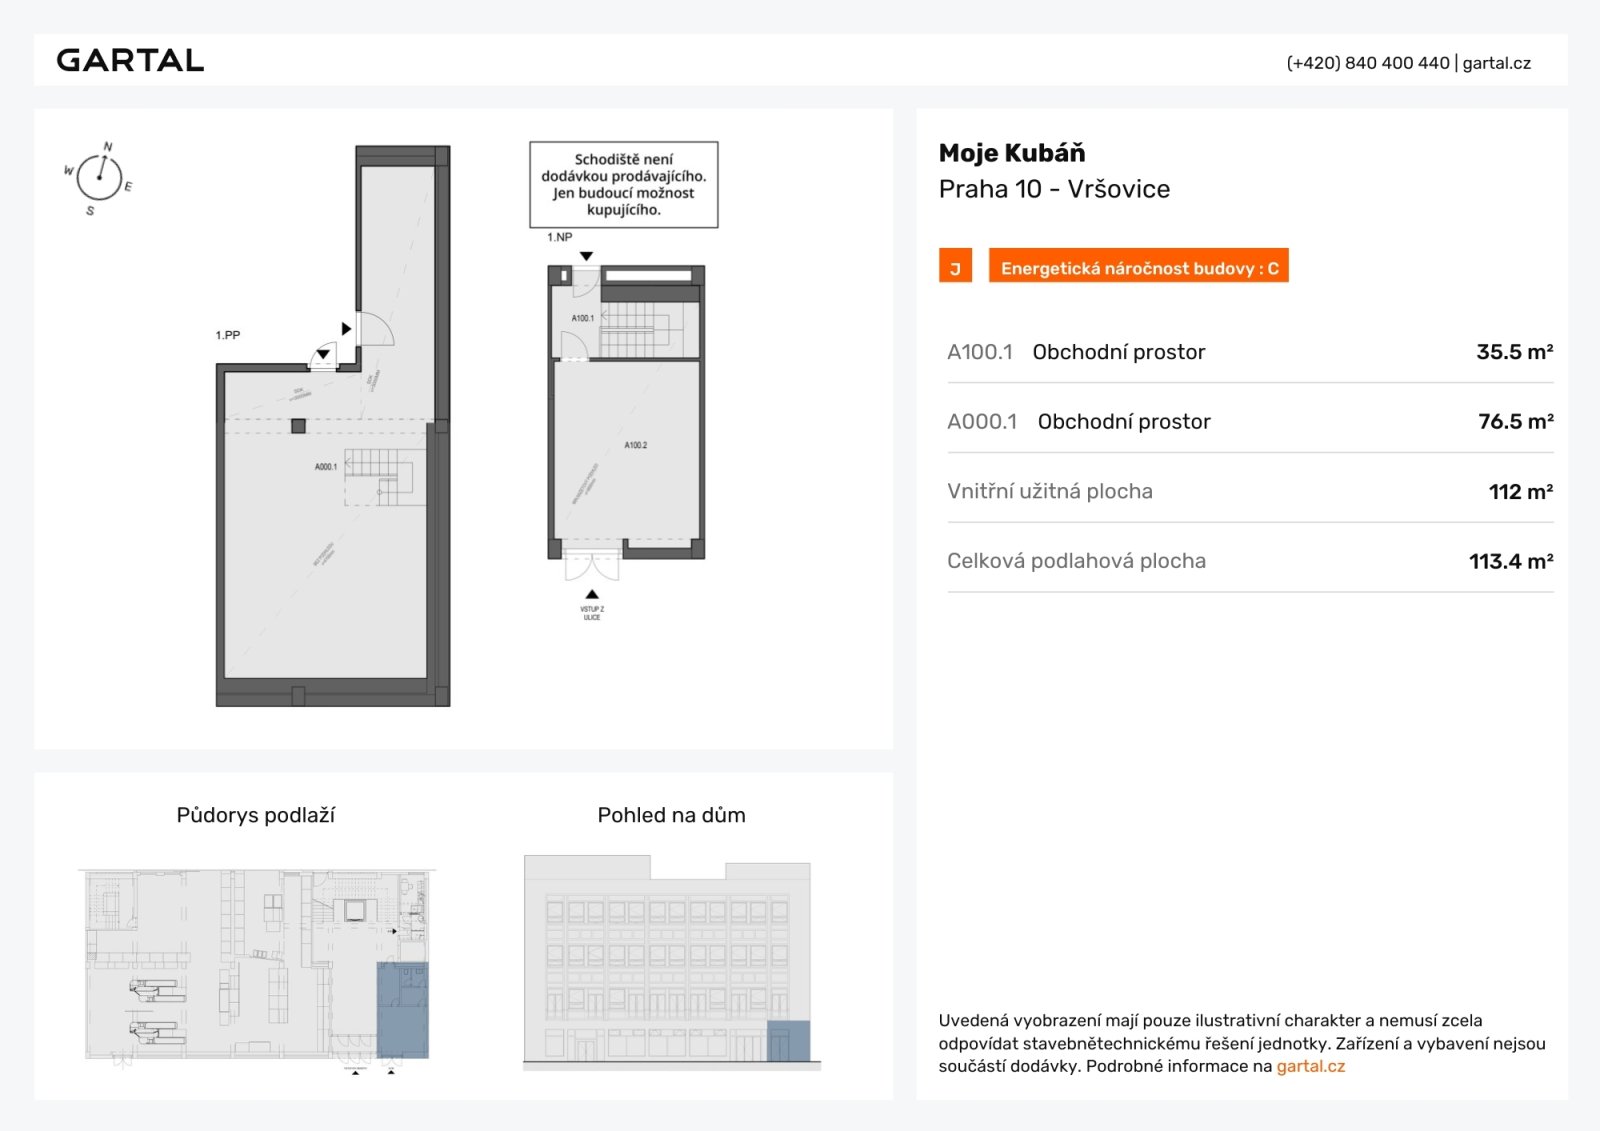The image size is (1600, 1131).
Task: Select the A100.1 Obchodní prostor row
Action: [x=1249, y=352]
